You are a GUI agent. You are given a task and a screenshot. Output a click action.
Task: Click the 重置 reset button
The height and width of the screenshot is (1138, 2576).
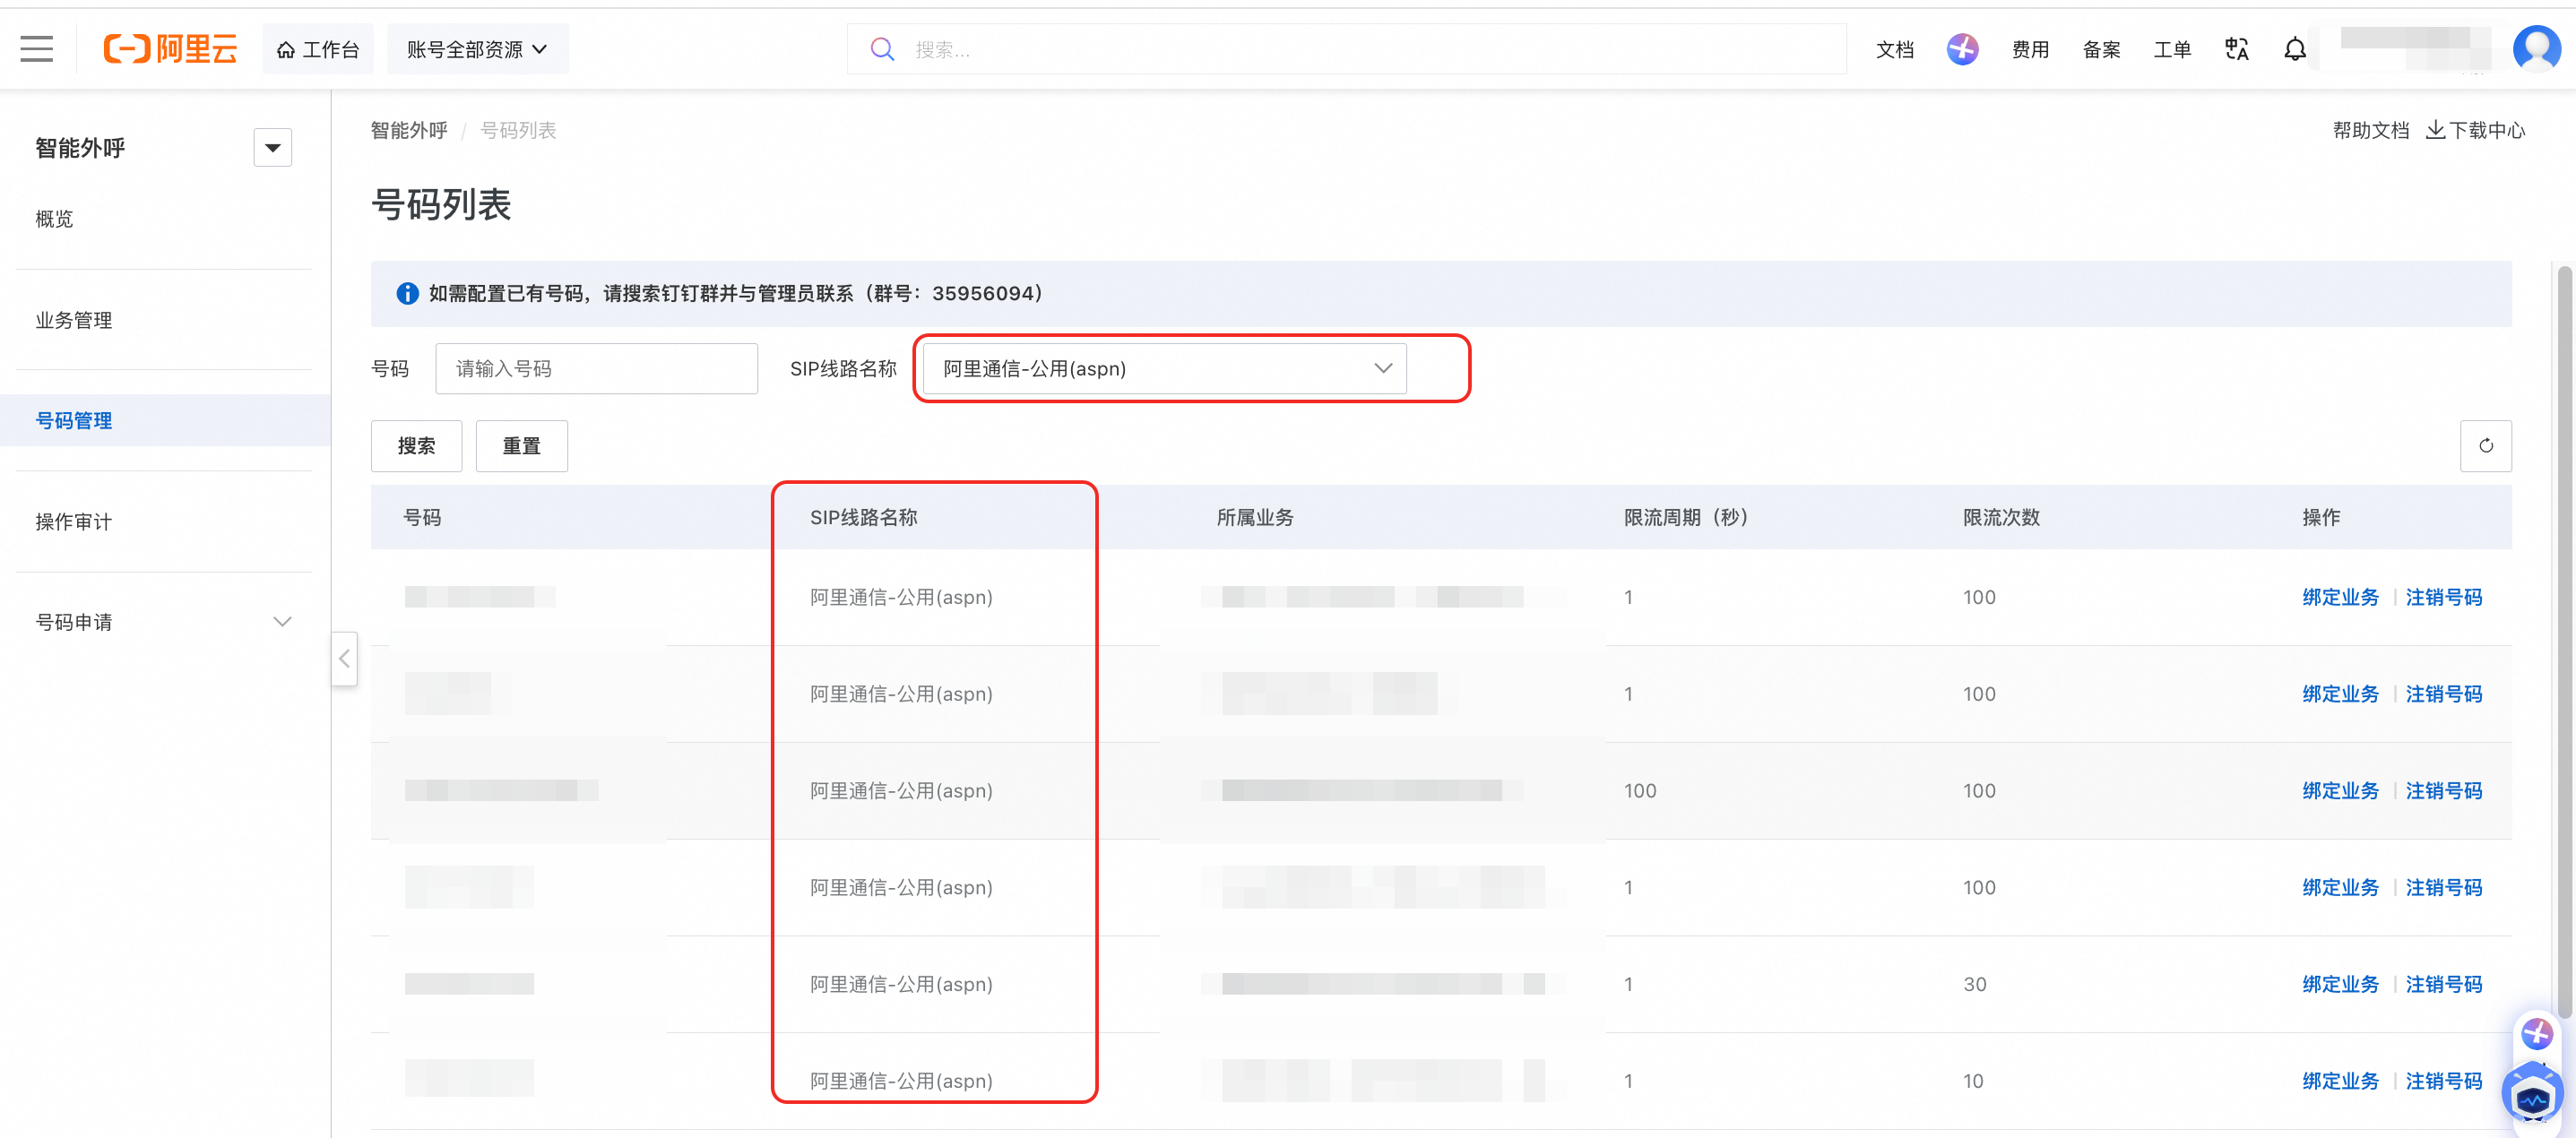521,445
